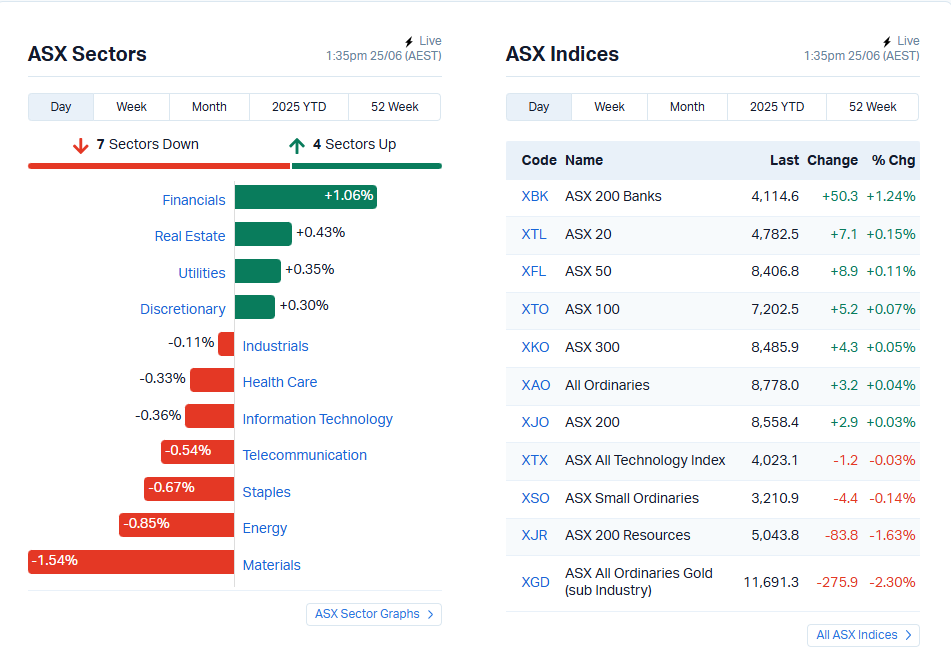The width and height of the screenshot is (951, 670).
Task: Click the All ASX Indices button
Action: tap(863, 635)
